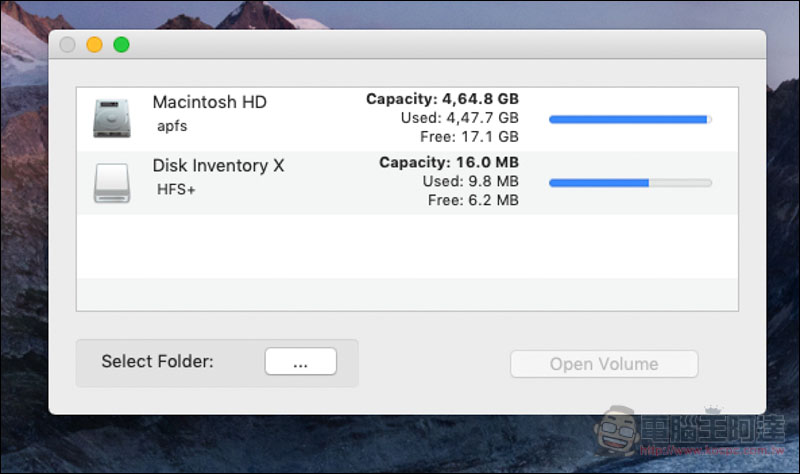This screenshot has height=474, width=800.
Task: Click the Disk Inventory X usage bar
Action: (x=630, y=183)
